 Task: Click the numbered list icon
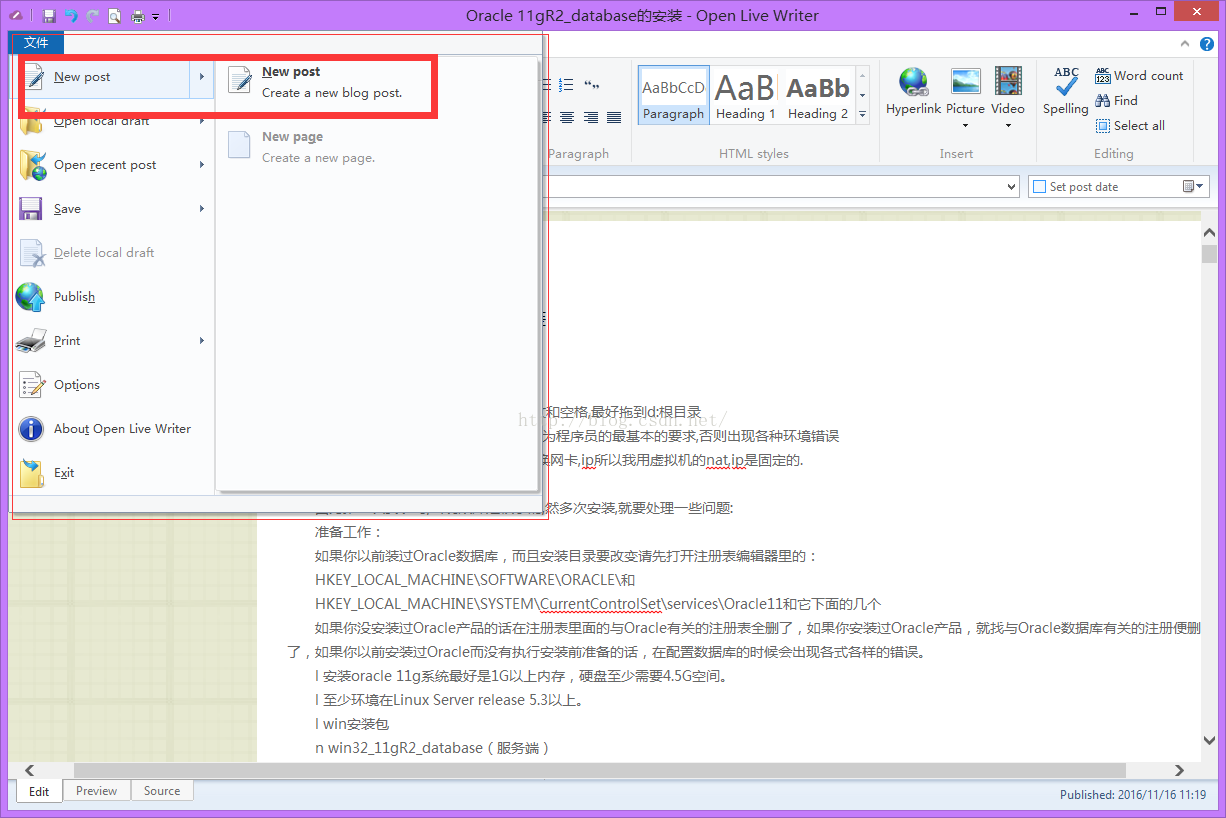pos(567,86)
